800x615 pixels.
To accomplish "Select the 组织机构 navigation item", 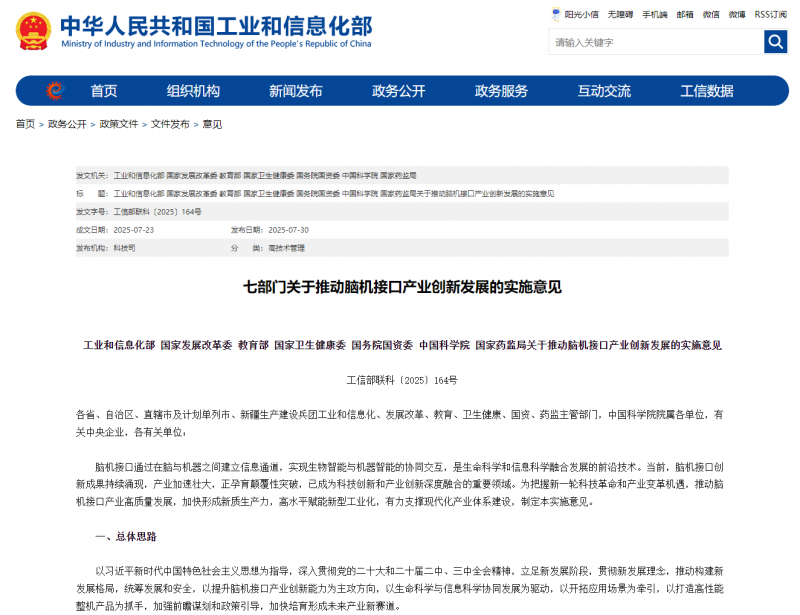I will pos(194,91).
